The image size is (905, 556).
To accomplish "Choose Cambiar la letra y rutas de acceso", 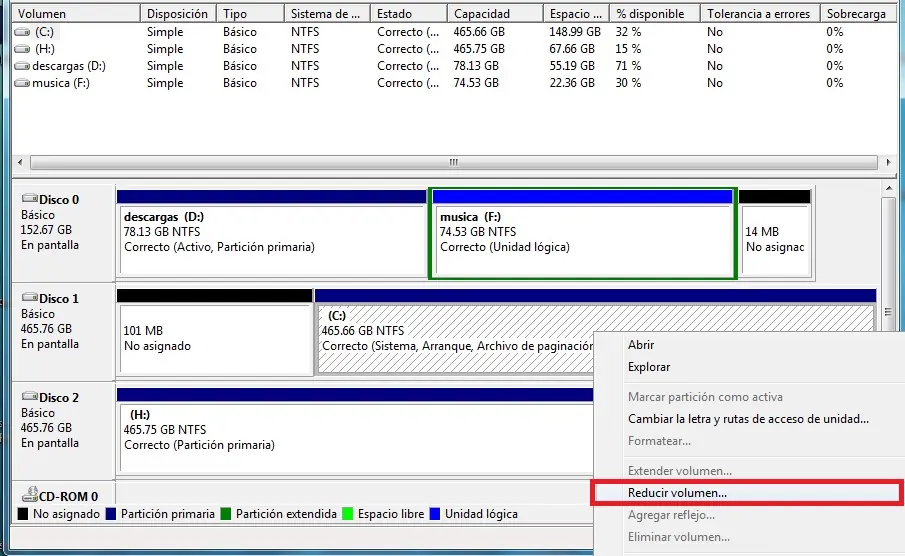I will click(x=748, y=419).
